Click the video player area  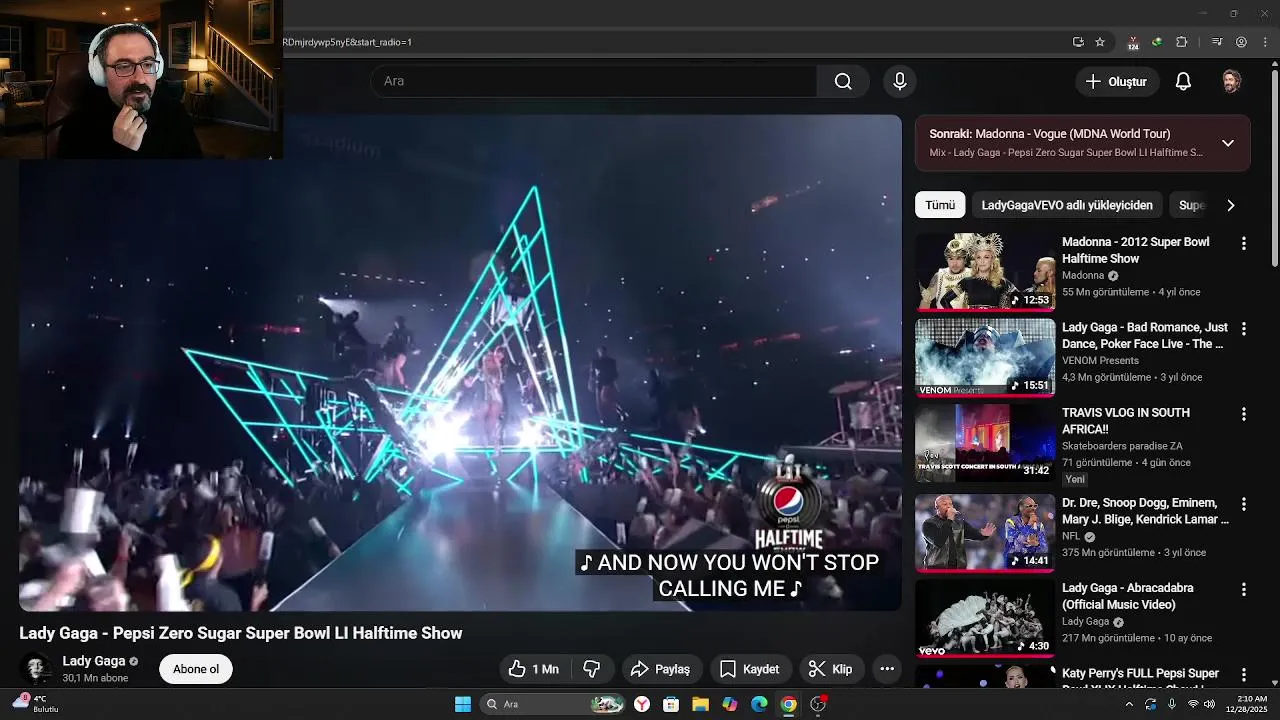coord(460,362)
